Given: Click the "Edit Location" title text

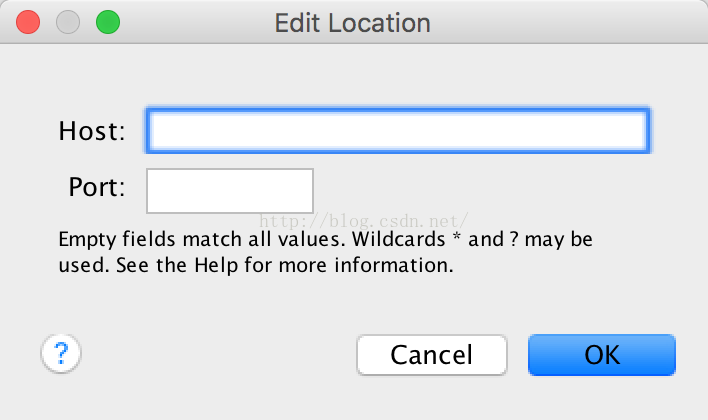Looking at the screenshot, I should pyautogui.click(x=353, y=22).
